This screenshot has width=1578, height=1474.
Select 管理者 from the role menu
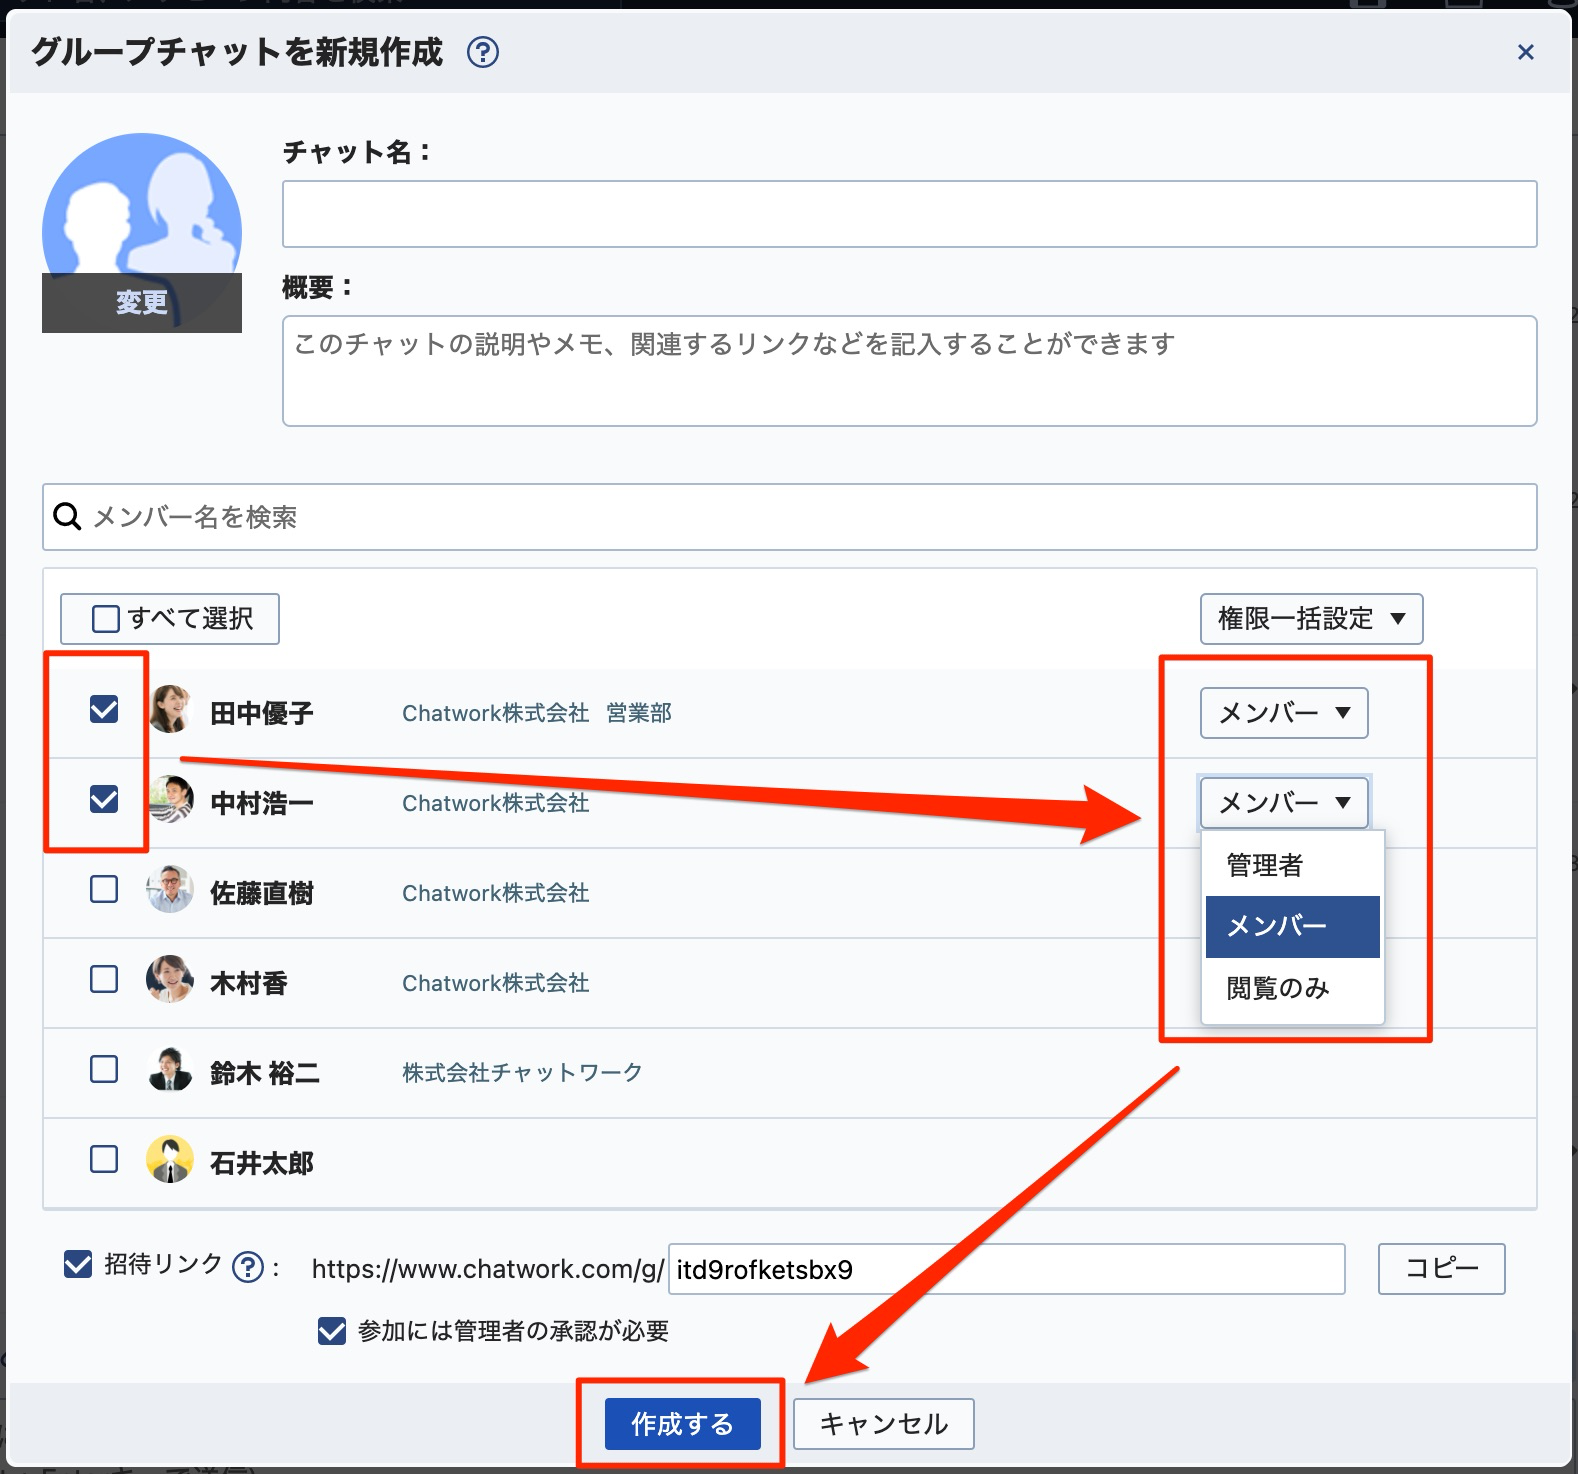(1266, 865)
